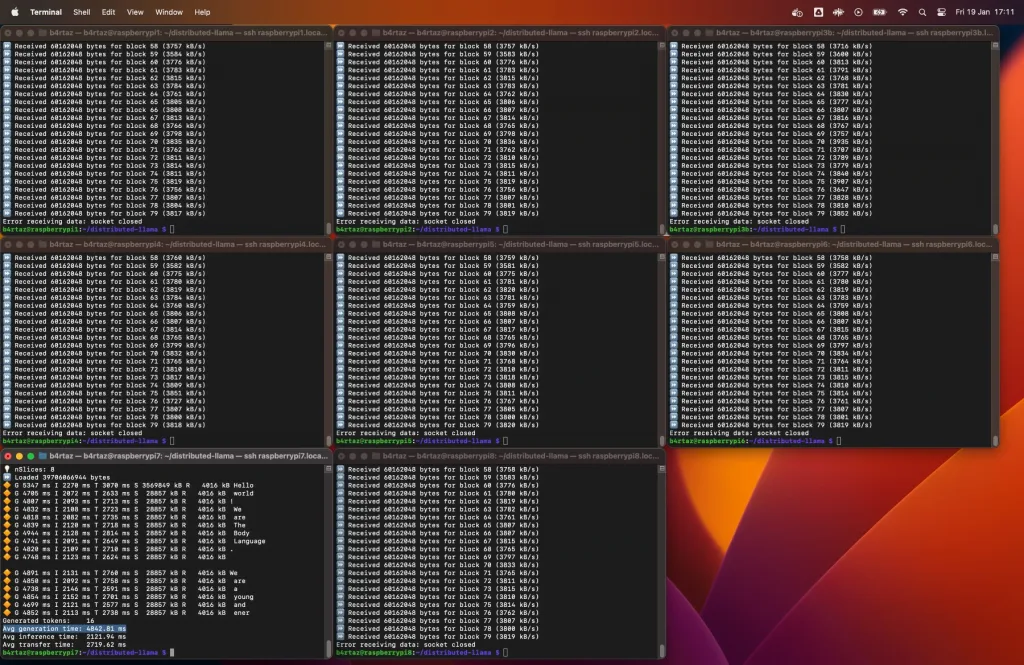This screenshot has height=665, width=1024.
Task: Click the play-circle icon in menu bar
Action: [858, 12]
